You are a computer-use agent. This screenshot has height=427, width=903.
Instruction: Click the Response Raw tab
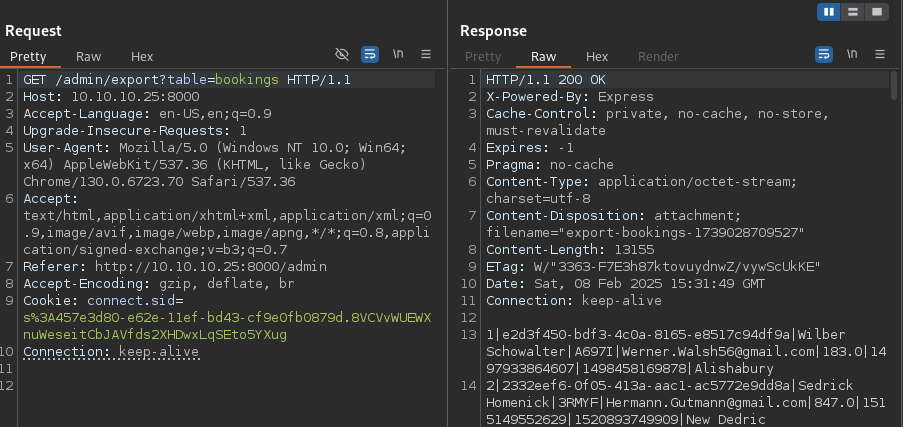click(x=543, y=57)
